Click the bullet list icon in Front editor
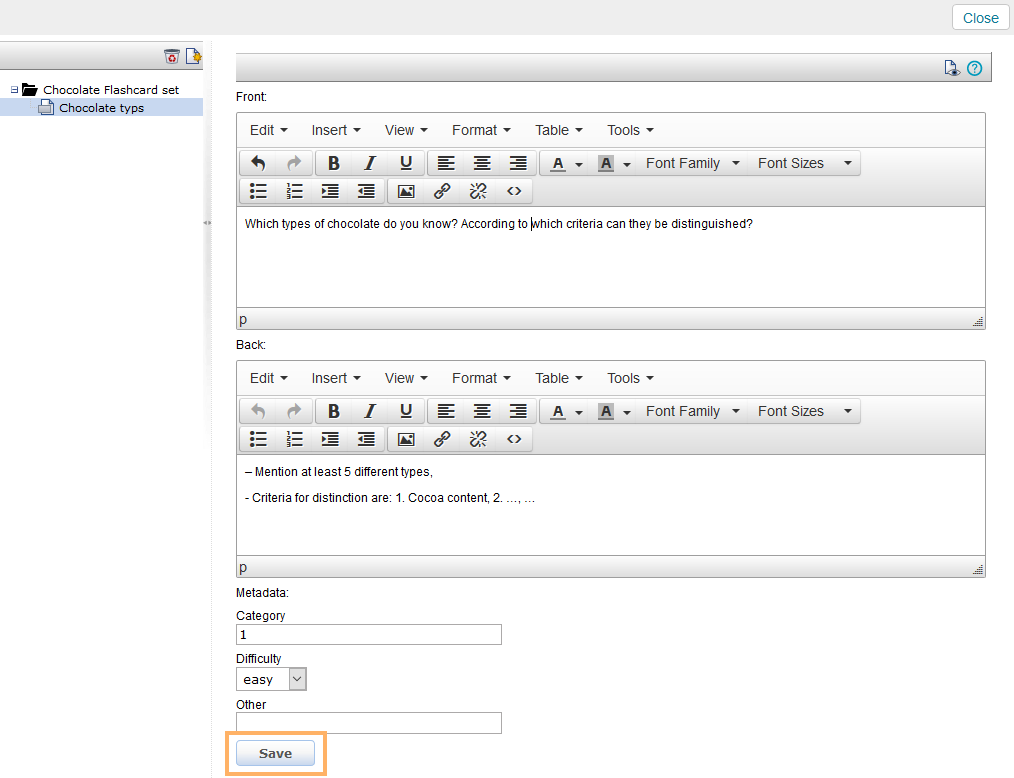Viewport: 1014px width, 778px height. coord(258,191)
